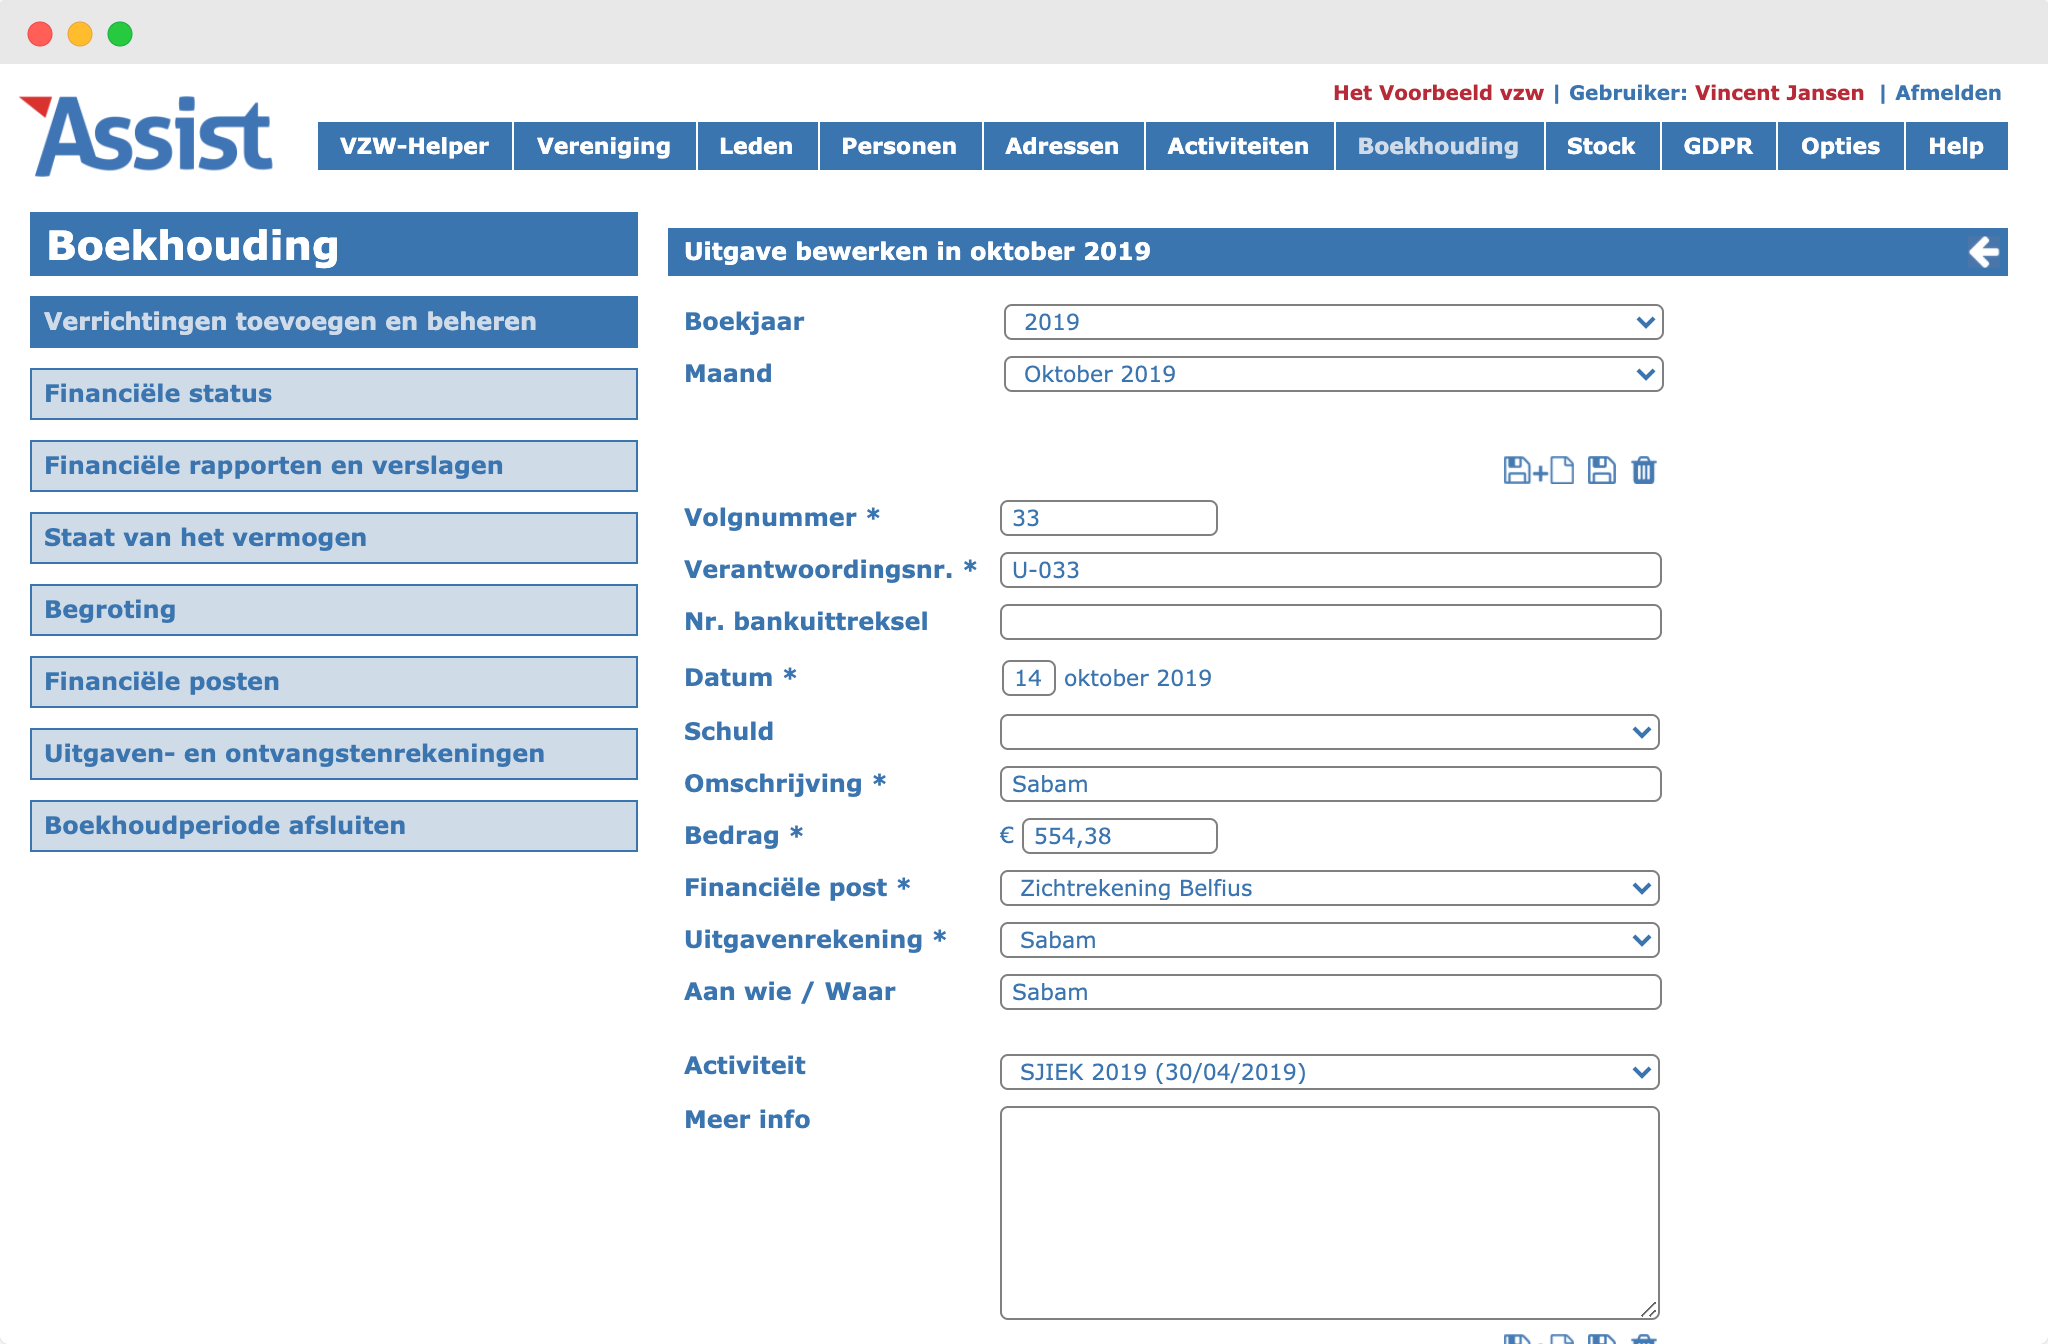Click the save-and-new icon above Volgnummer
This screenshot has width=2048, height=1344.
click(1538, 470)
